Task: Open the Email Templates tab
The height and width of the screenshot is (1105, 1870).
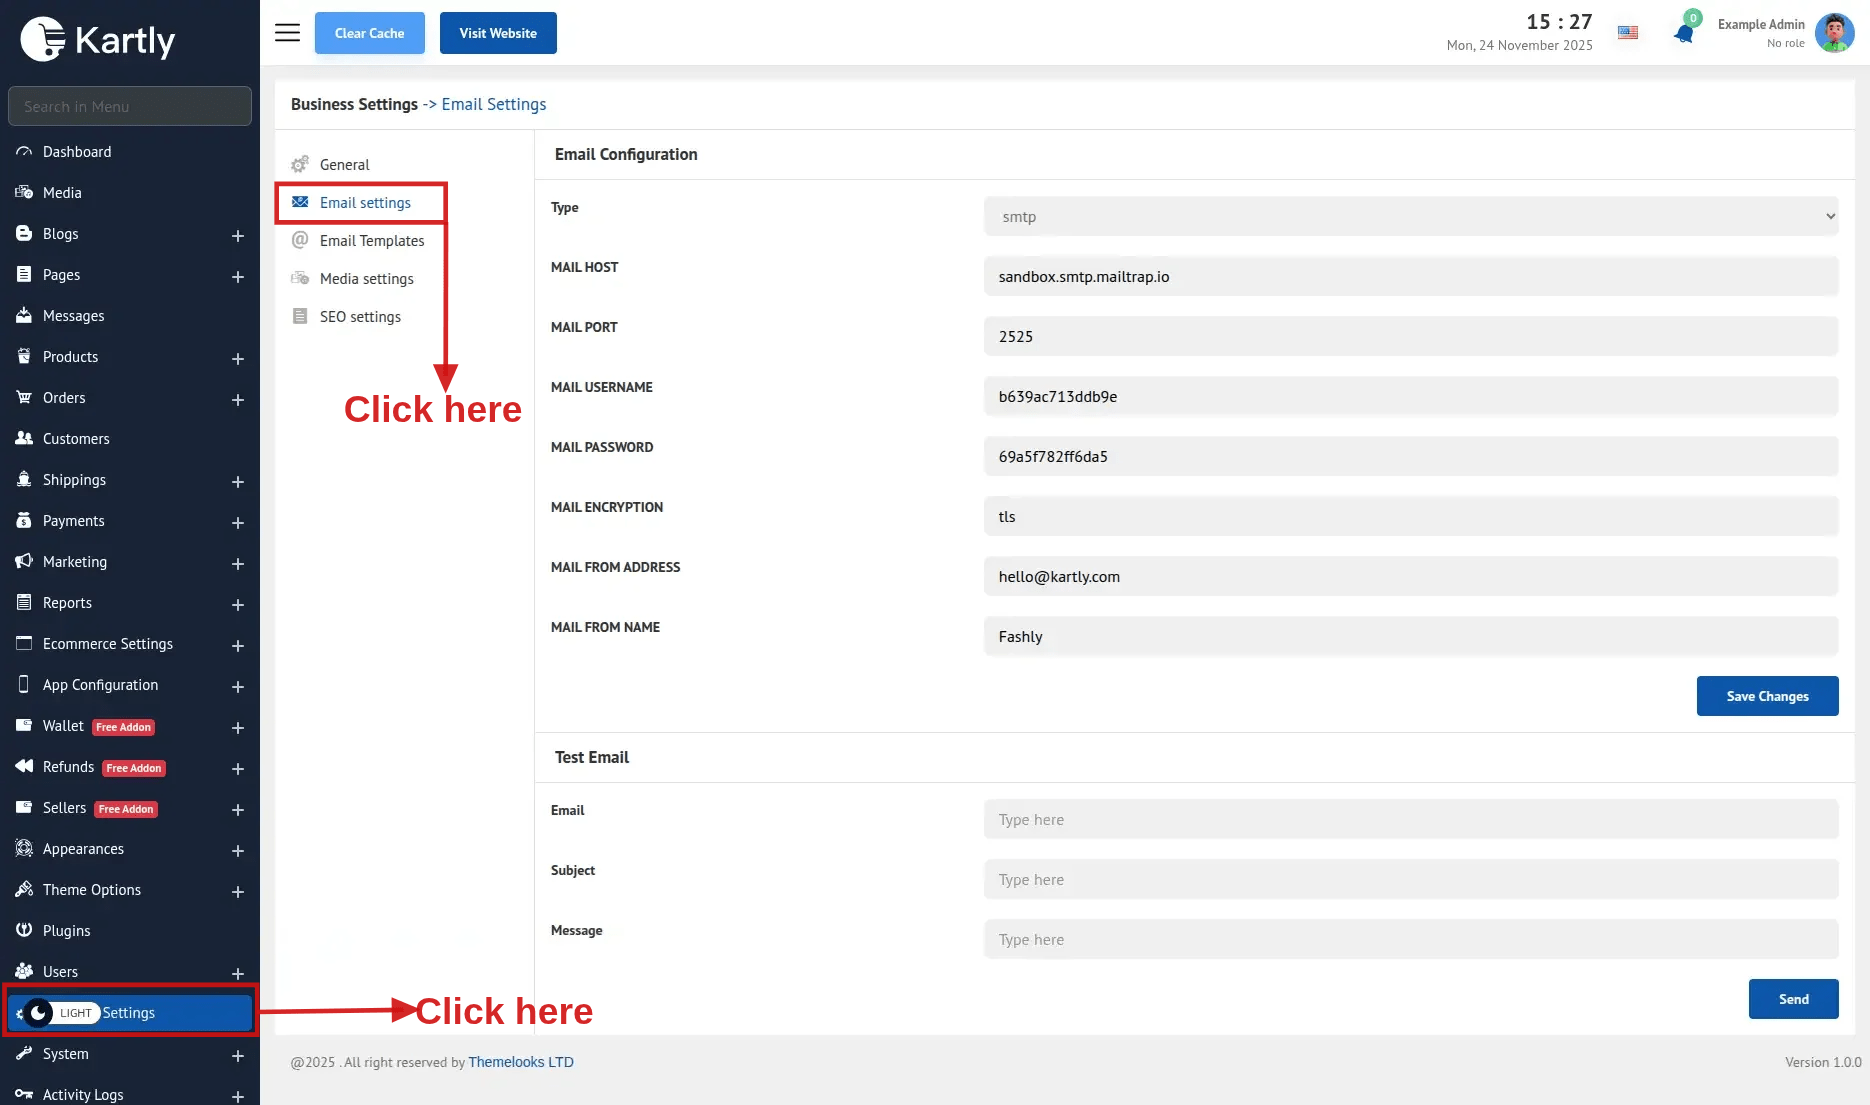Action: coord(371,241)
